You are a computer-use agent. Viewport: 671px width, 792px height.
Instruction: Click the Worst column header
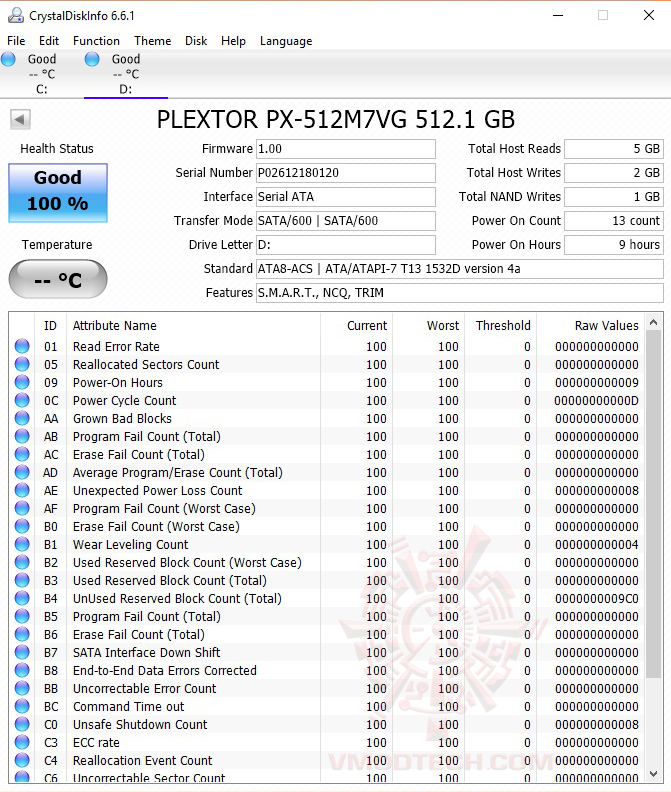point(428,325)
